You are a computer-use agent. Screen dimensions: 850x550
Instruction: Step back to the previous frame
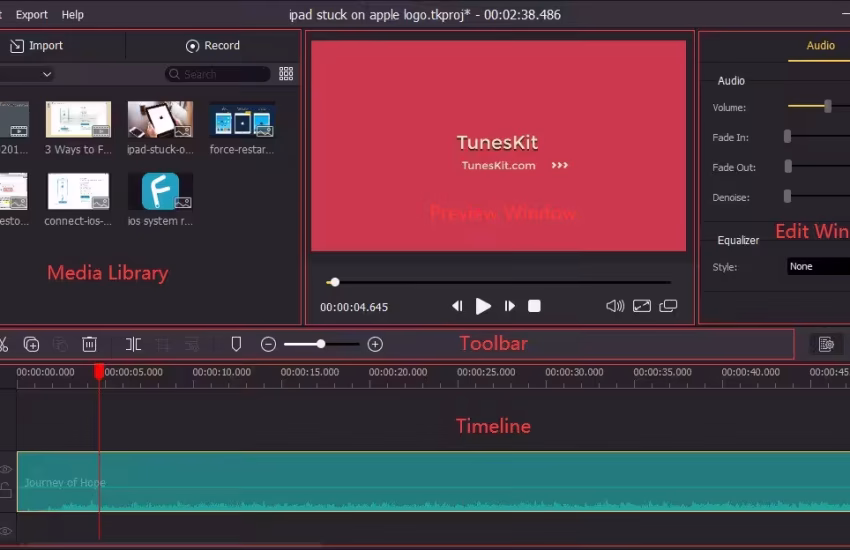[457, 306]
